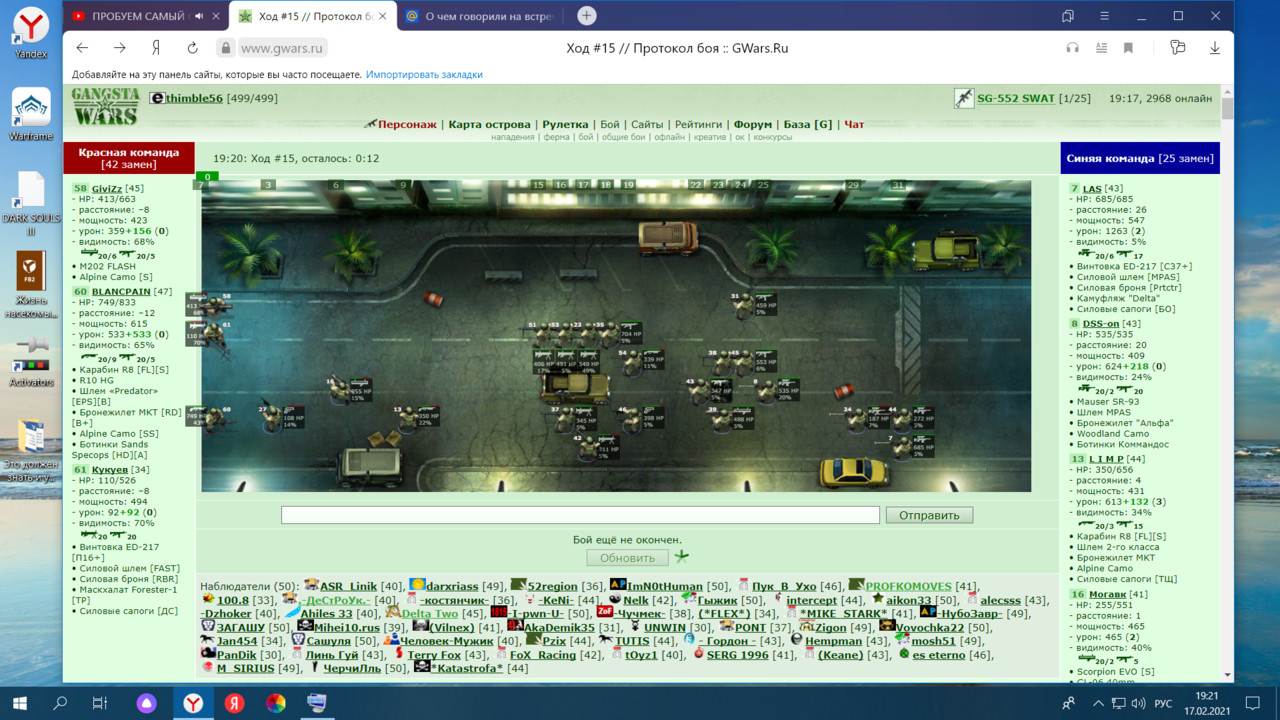The height and width of the screenshot is (720, 1280).
Task: Bookmark this page with the bookmark icon
Action: point(1128,48)
